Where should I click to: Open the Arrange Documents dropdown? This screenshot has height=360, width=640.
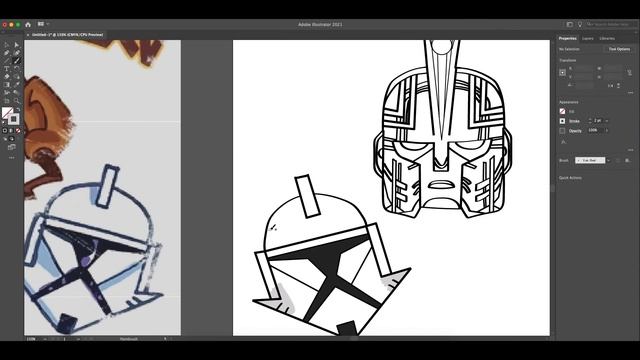tap(42, 24)
